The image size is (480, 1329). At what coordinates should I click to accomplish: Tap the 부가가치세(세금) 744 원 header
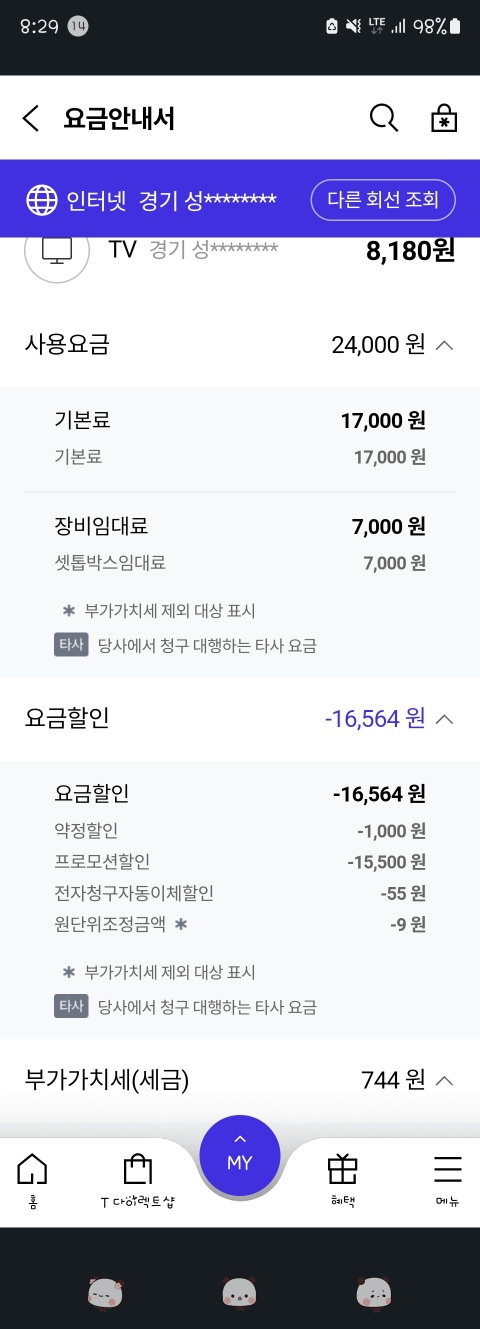[x=240, y=1080]
